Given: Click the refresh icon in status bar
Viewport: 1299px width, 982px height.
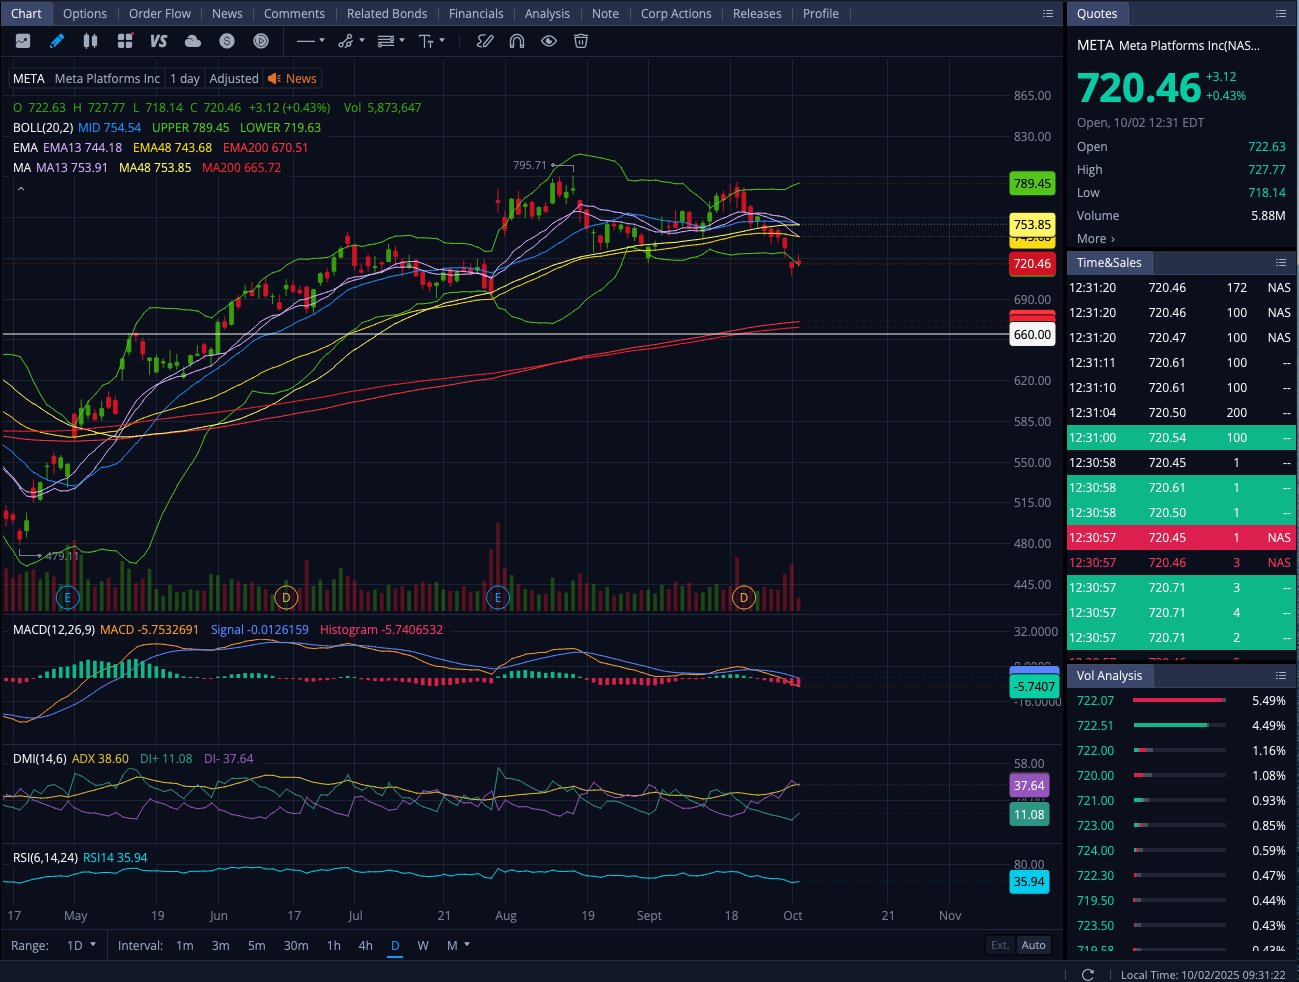Looking at the screenshot, I should coord(1088,974).
